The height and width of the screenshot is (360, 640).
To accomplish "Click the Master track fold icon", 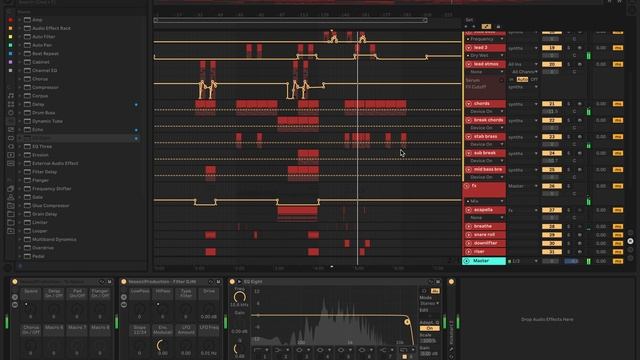I will (x=467, y=261).
